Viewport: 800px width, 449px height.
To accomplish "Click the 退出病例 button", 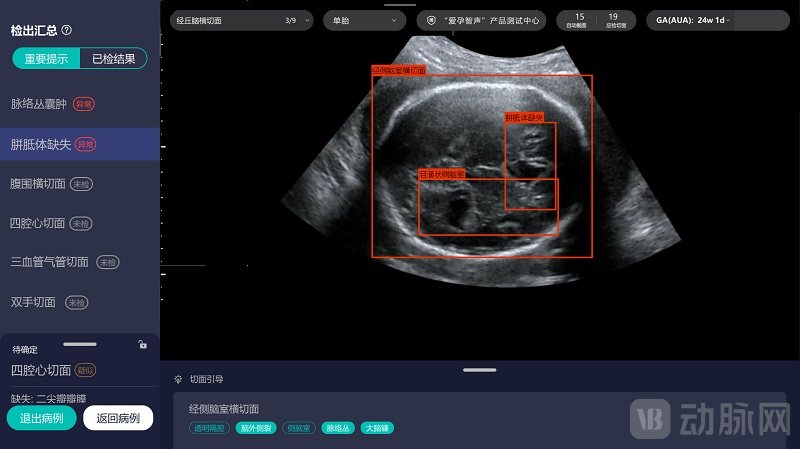I will tap(41, 418).
